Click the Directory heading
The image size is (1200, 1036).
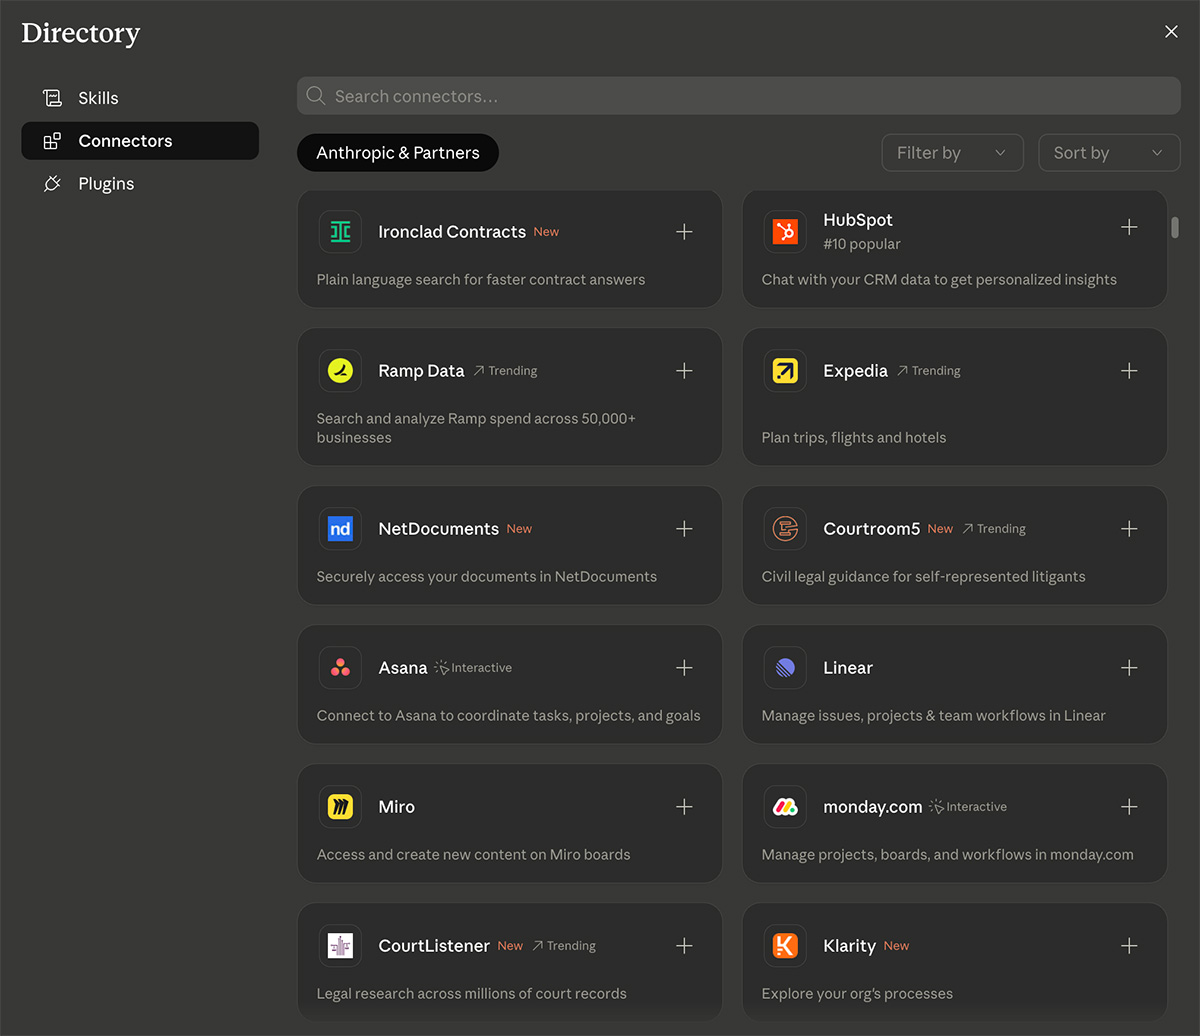pyautogui.click(x=81, y=33)
